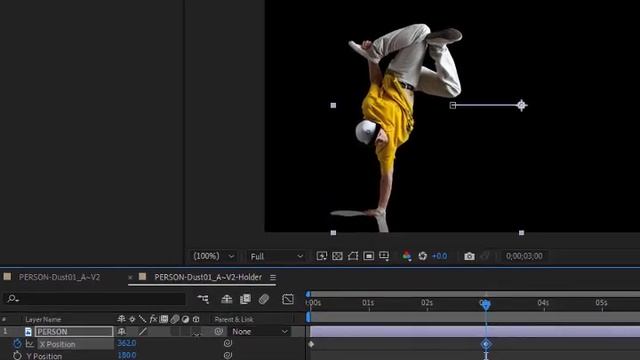Toggle the X Position stopwatch
640x360 pixels.
17,344
